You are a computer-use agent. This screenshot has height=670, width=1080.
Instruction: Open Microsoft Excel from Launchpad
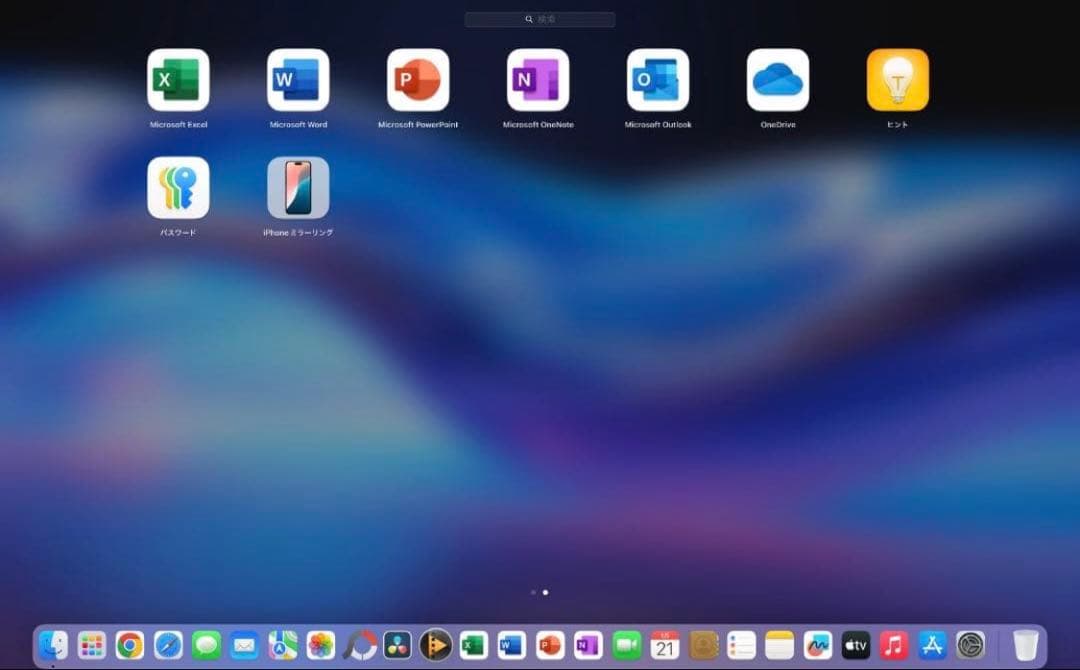coord(178,82)
